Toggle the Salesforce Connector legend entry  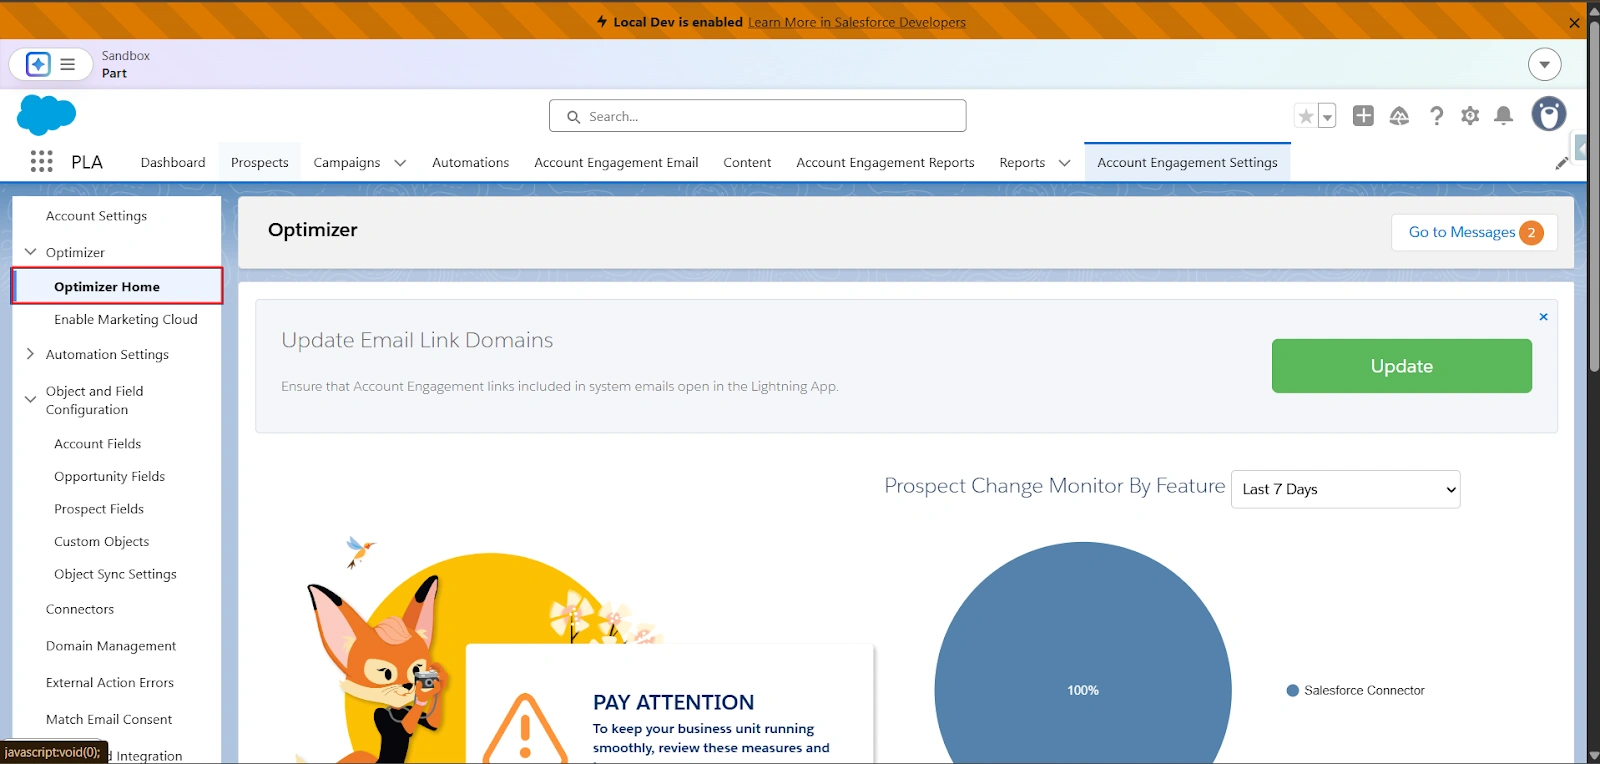click(x=1355, y=690)
